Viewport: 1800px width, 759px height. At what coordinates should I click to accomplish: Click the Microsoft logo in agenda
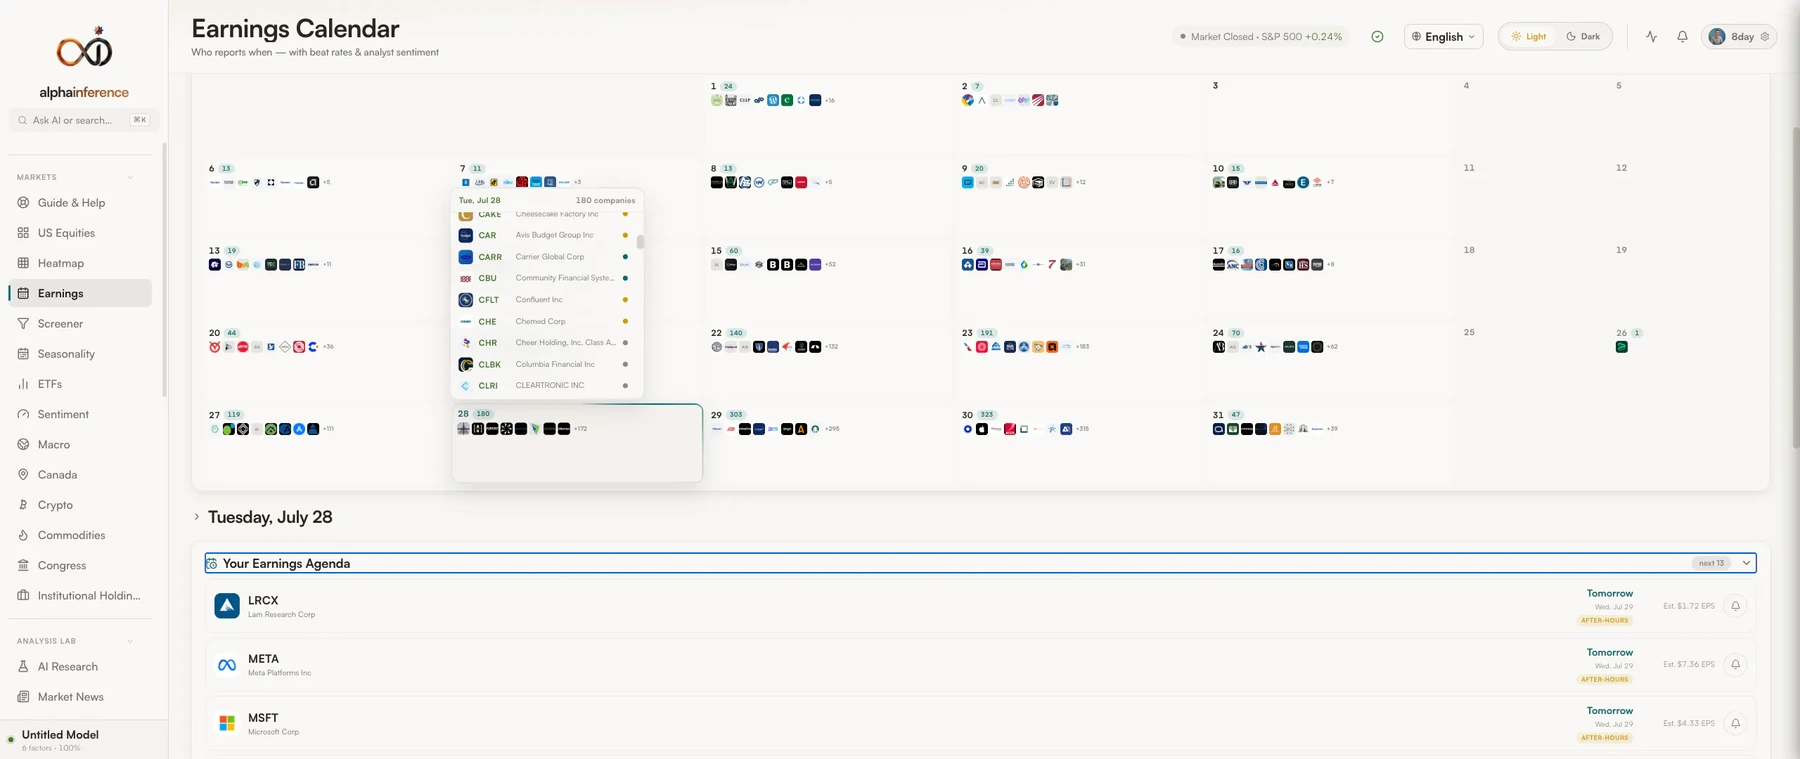click(227, 722)
